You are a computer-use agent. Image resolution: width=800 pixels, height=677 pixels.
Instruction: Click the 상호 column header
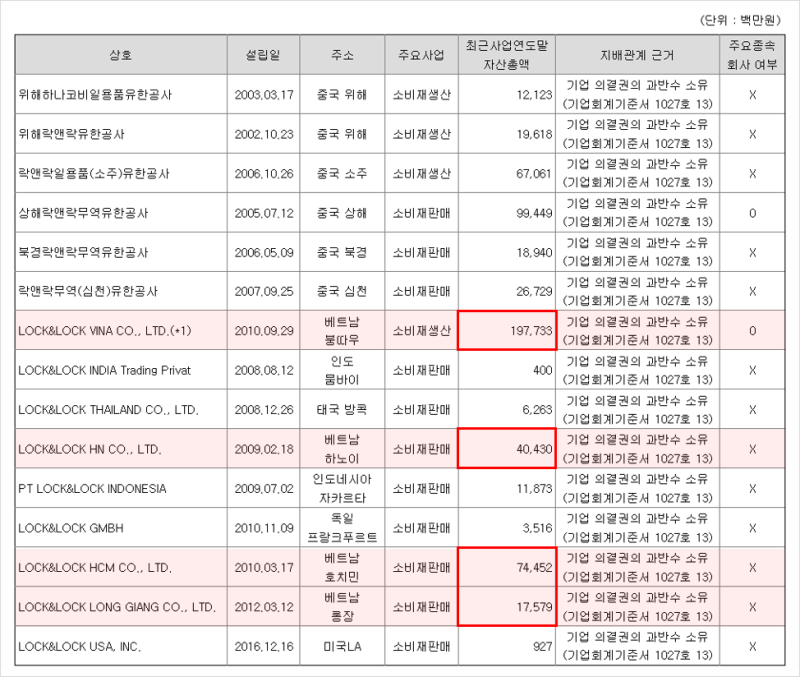(121, 55)
